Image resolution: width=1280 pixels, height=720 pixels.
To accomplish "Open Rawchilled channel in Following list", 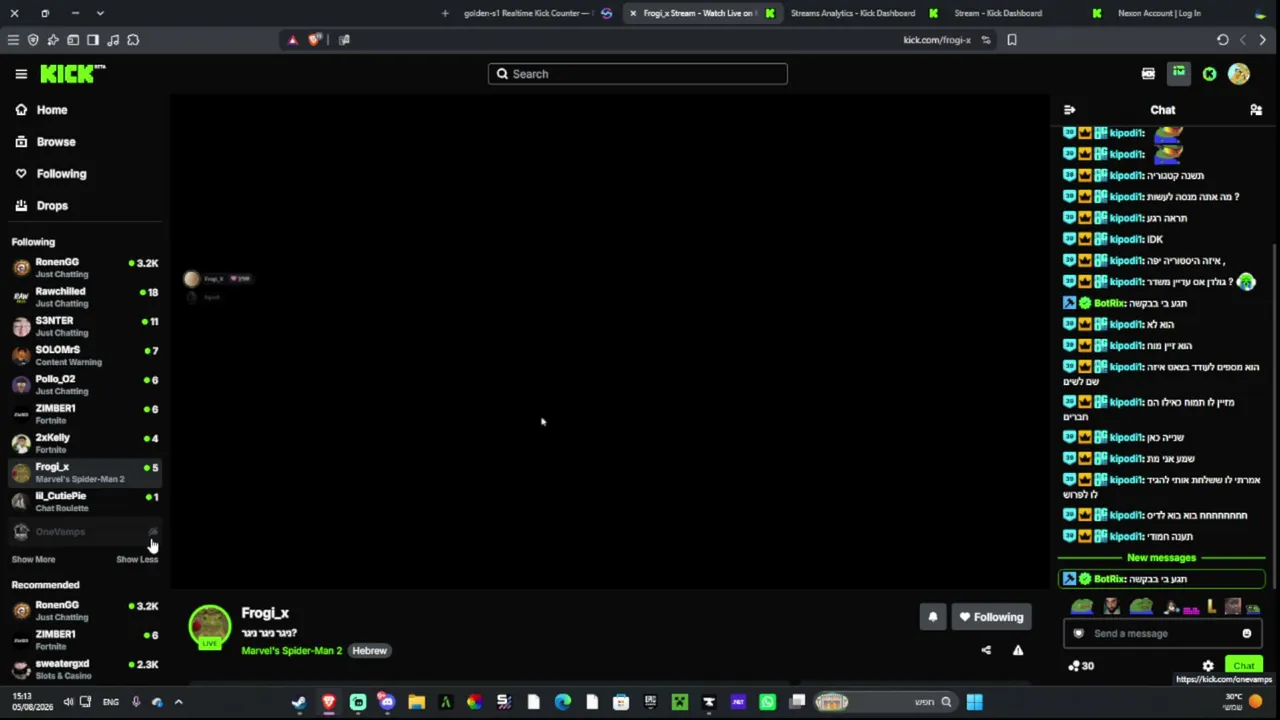I will [x=85, y=297].
